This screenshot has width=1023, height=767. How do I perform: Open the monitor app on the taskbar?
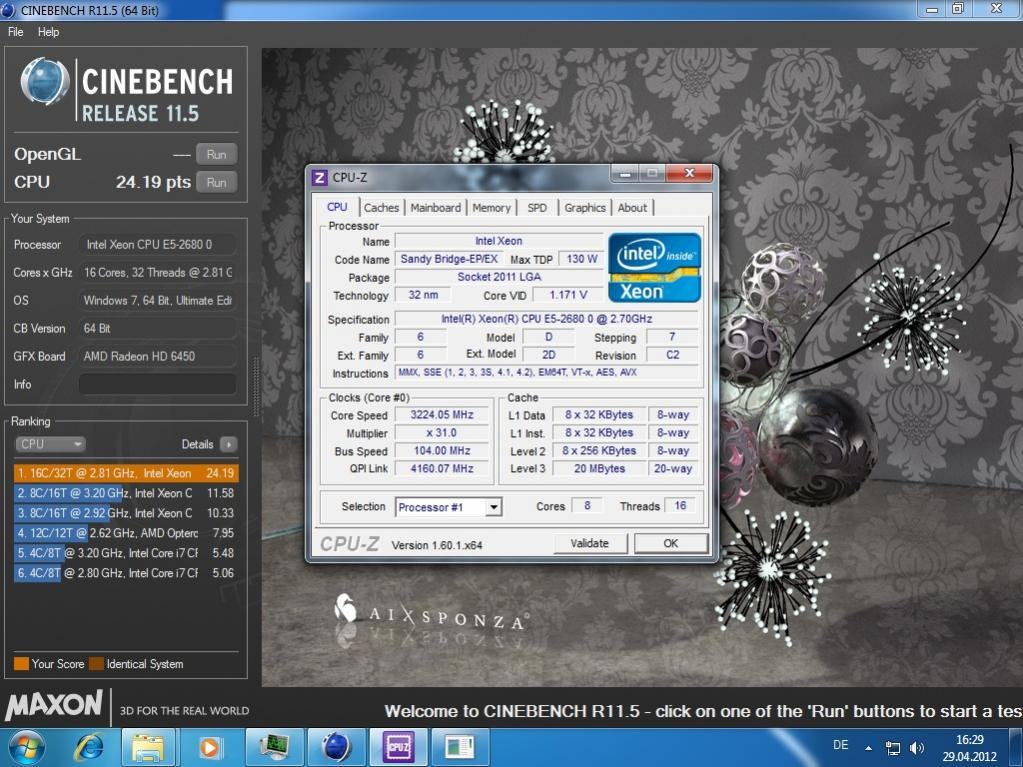click(x=274, y=747)
